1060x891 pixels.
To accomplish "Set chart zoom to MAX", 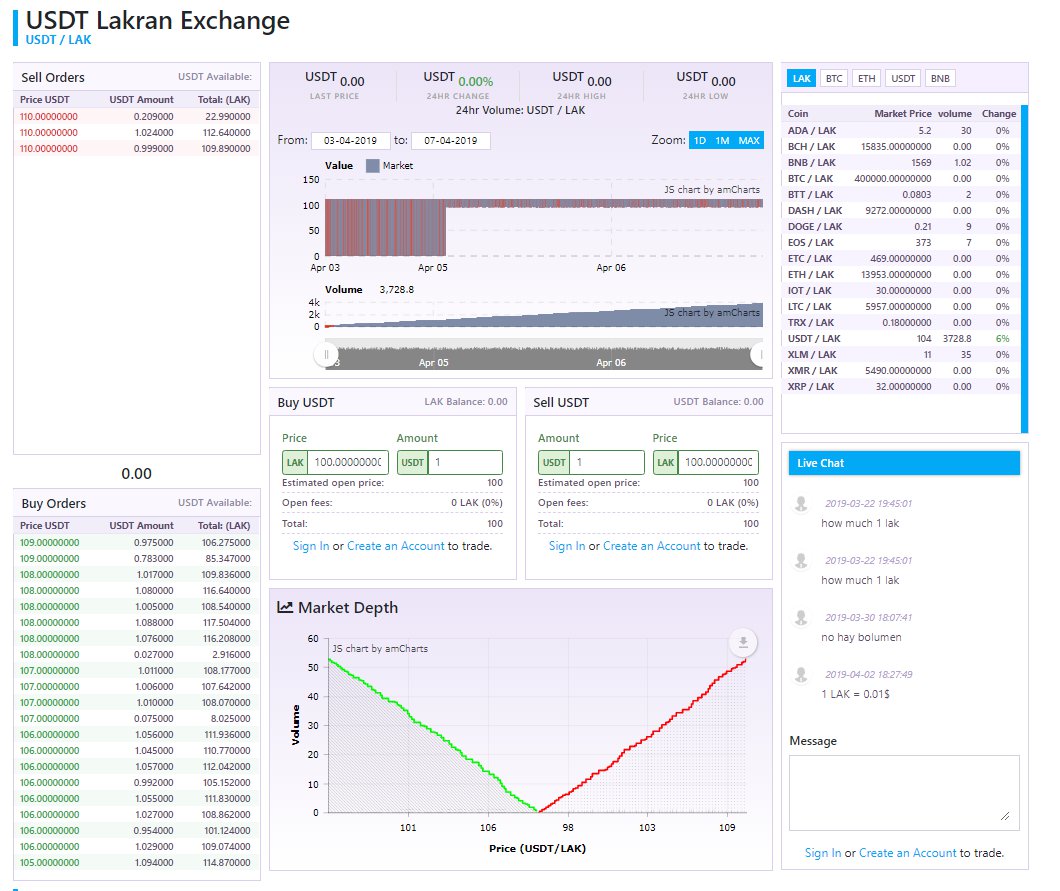I will tap(749, 141).
